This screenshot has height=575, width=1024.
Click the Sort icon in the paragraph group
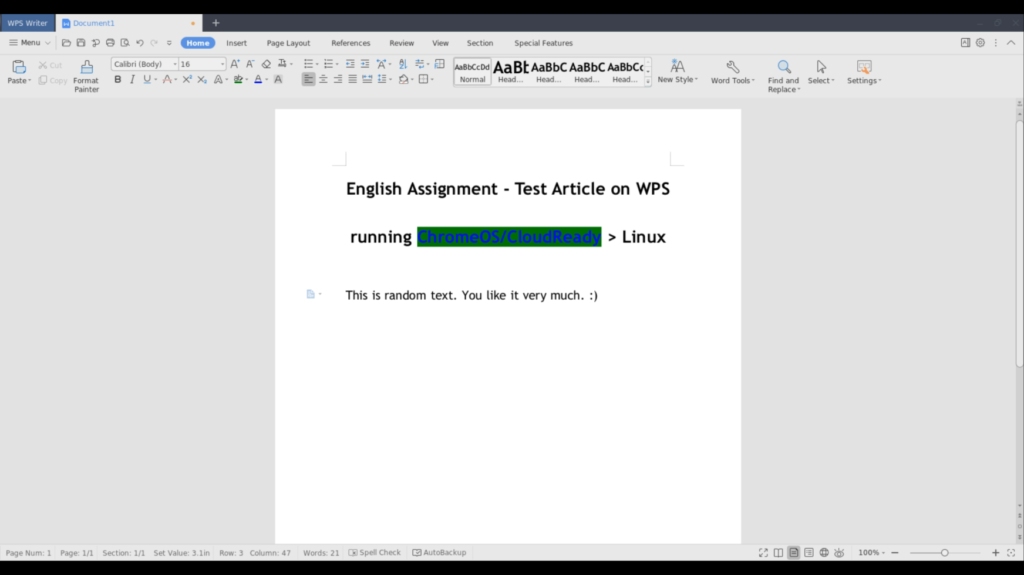click(x=403, y=64)
